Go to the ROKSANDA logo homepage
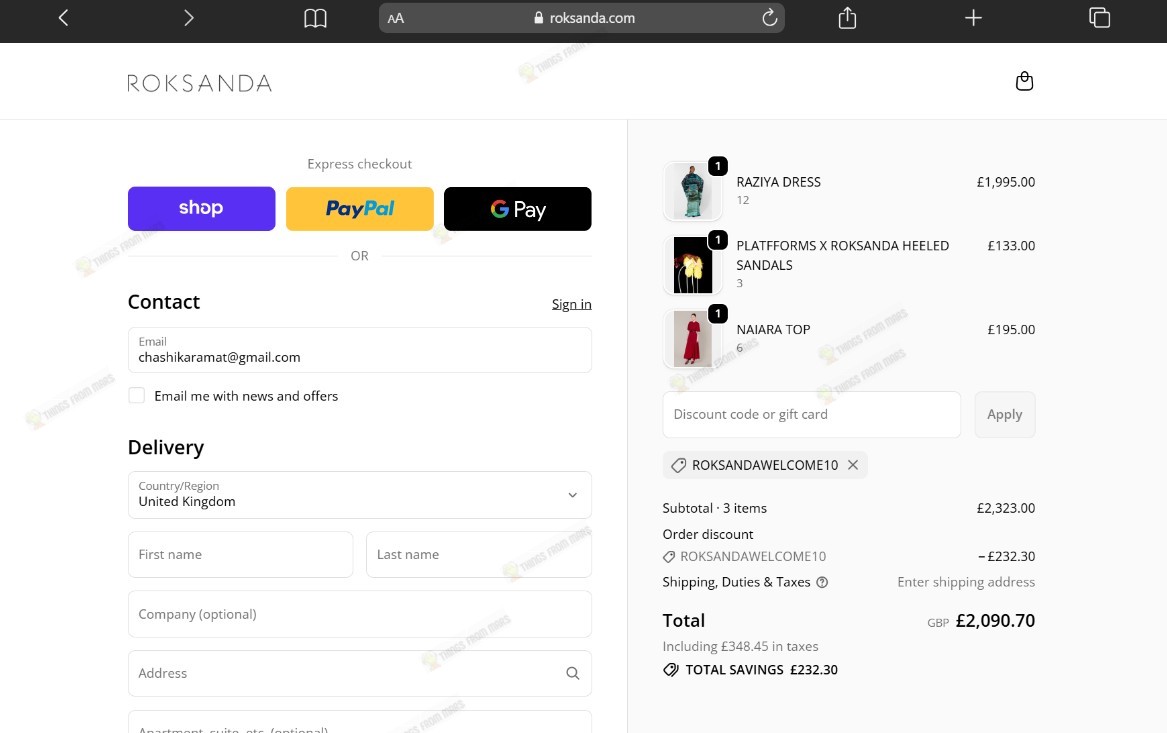The image size is (1167, 733). pos(199,83)
